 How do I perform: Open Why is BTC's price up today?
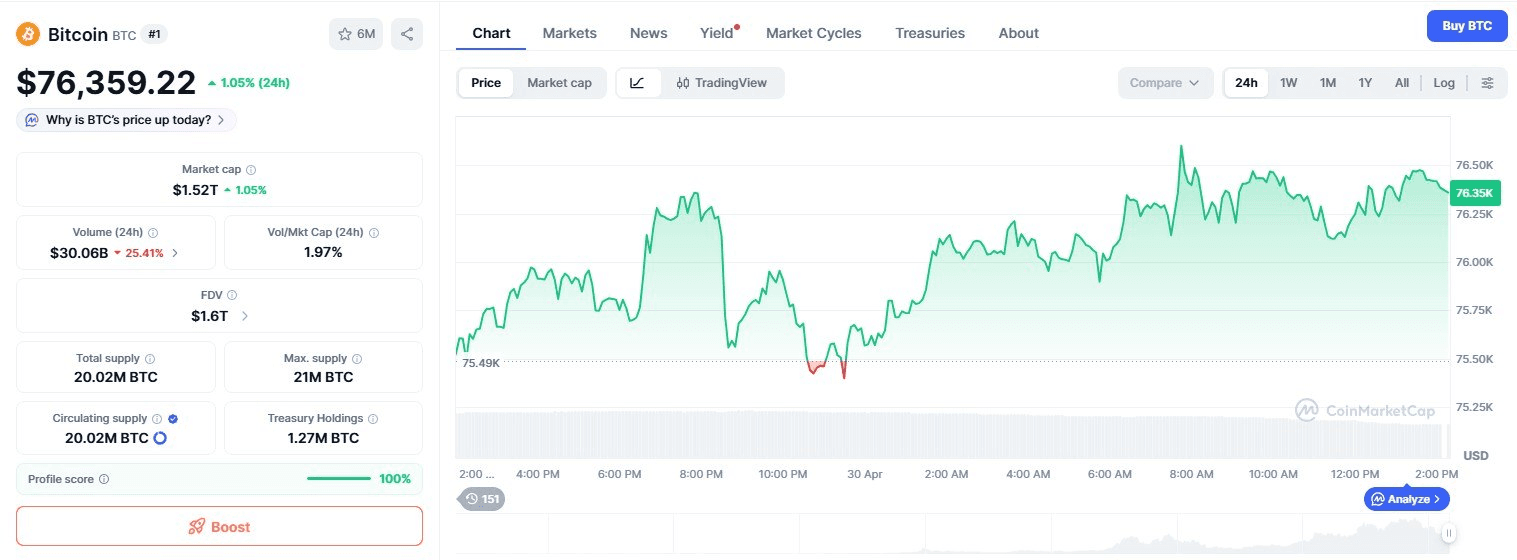tap(127, 120)
